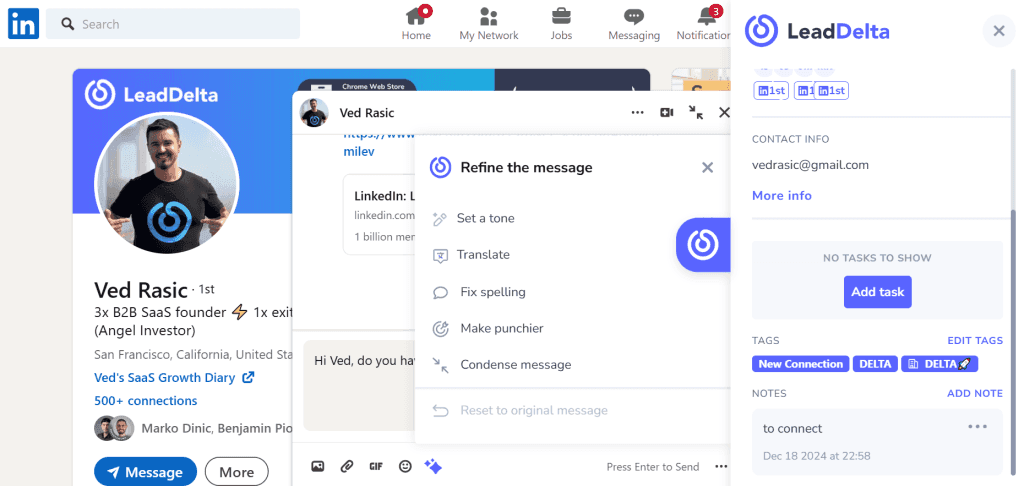Click the AI sparkle icon in message toolbar
Image resolution: width=1024 pixels, height=486 pixels.
click(x=433, y=466)
